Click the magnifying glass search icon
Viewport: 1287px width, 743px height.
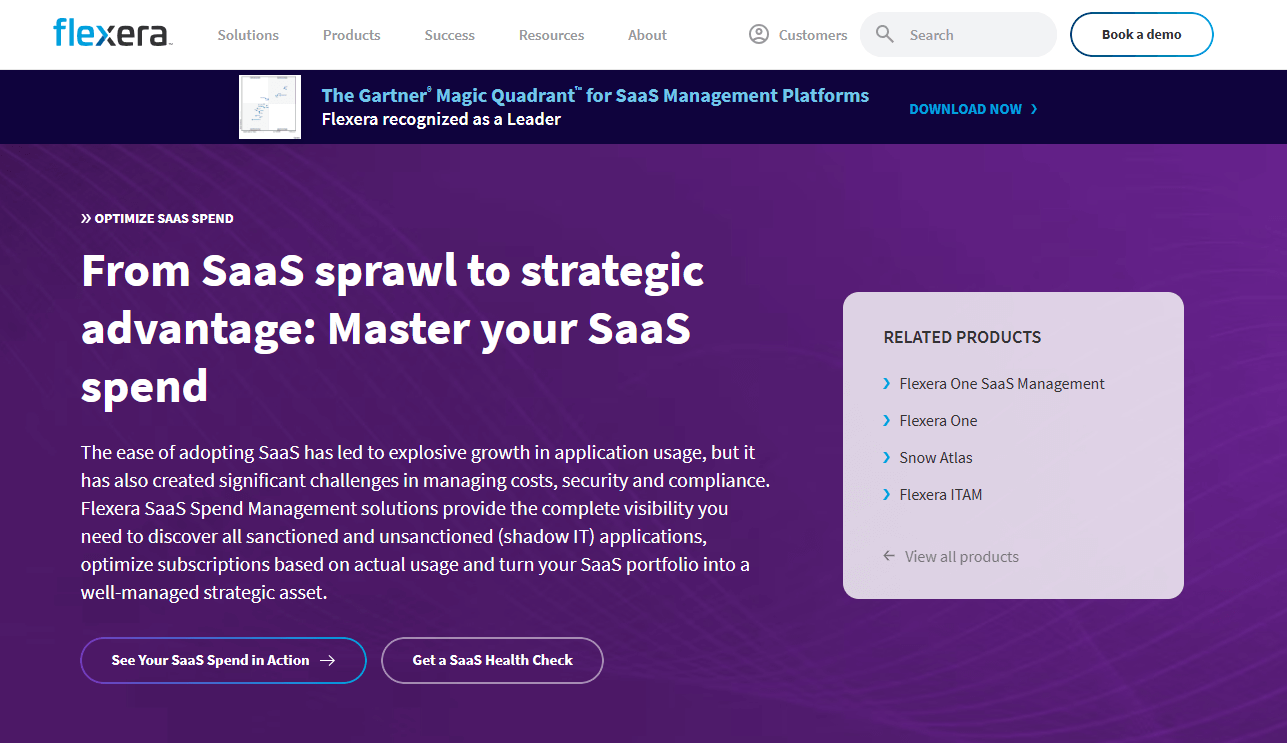pos(884,35)
